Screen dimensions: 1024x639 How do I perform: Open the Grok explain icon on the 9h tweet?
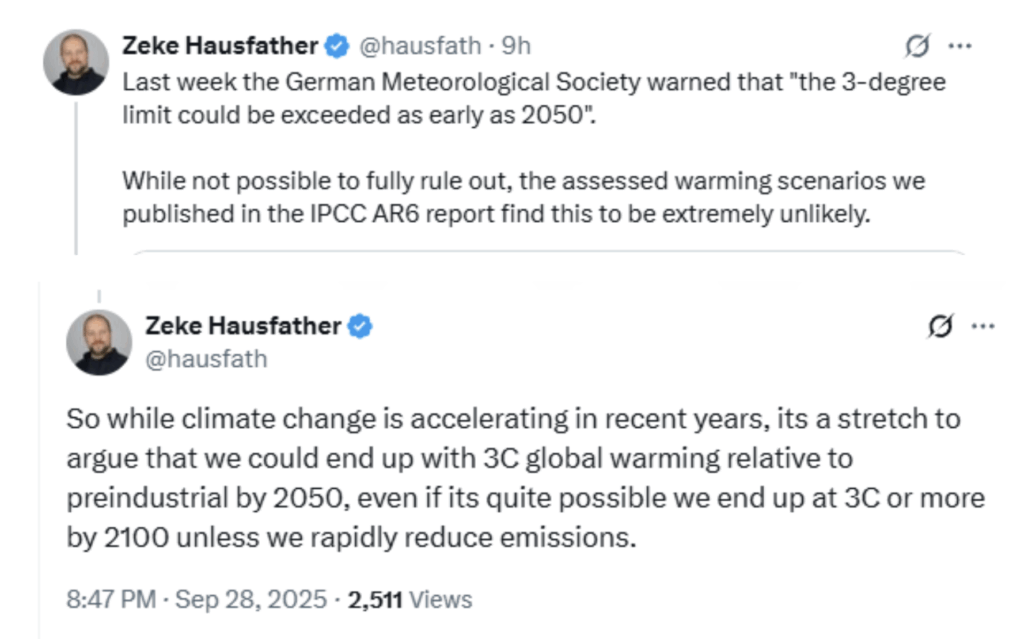pos(918,46)
